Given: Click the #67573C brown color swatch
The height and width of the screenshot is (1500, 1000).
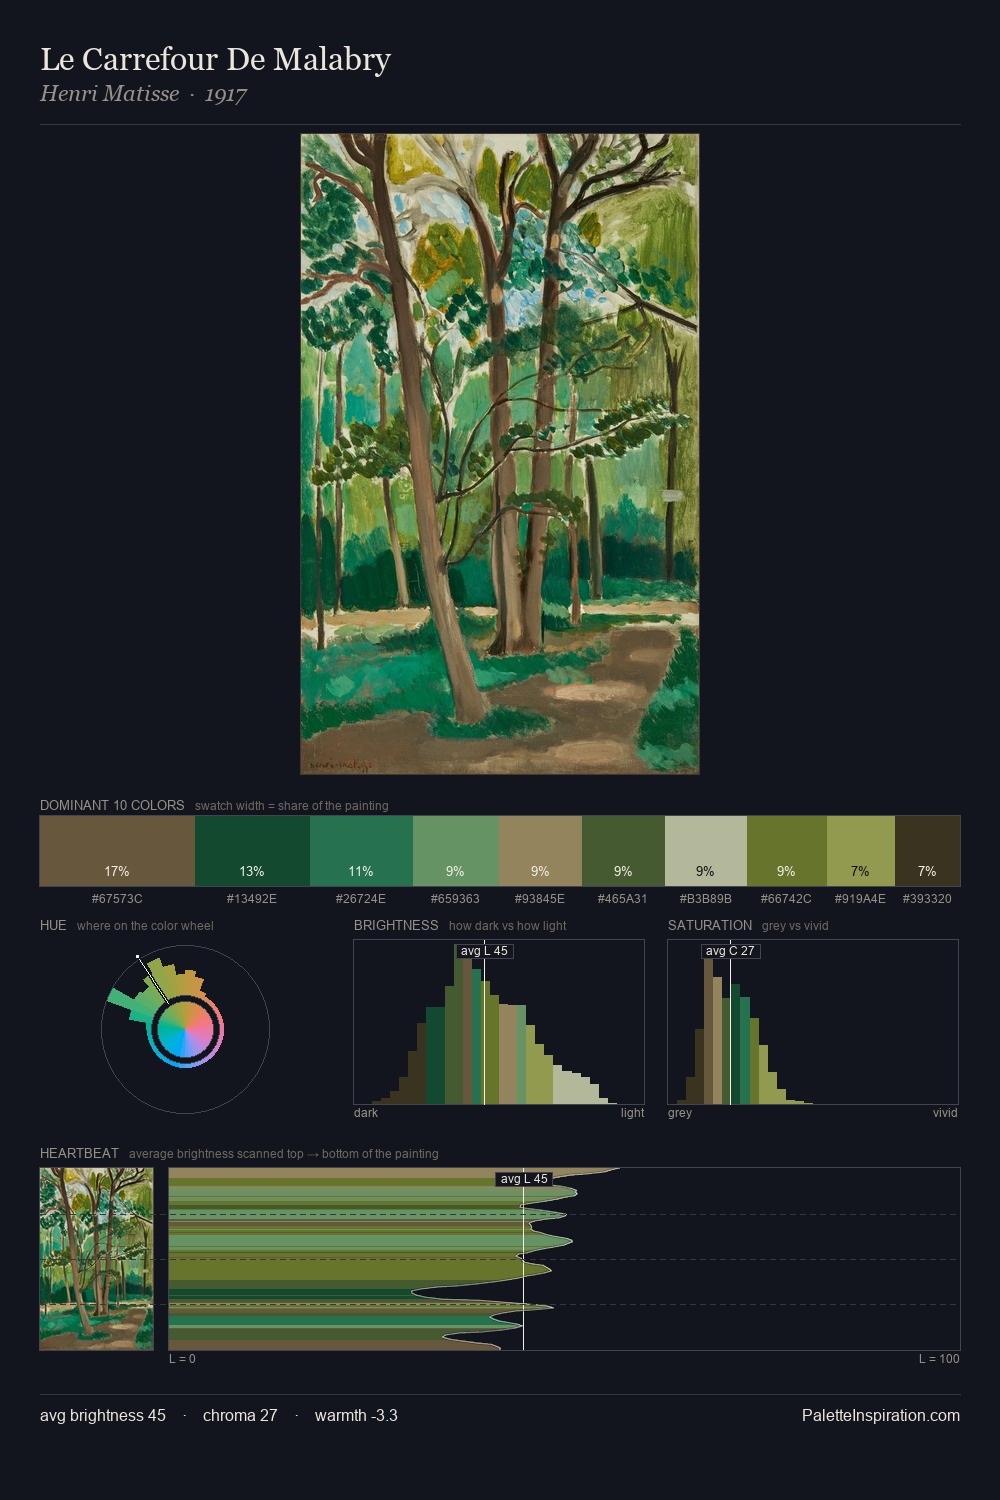Looking at the screenshot, I should point(117,851).
